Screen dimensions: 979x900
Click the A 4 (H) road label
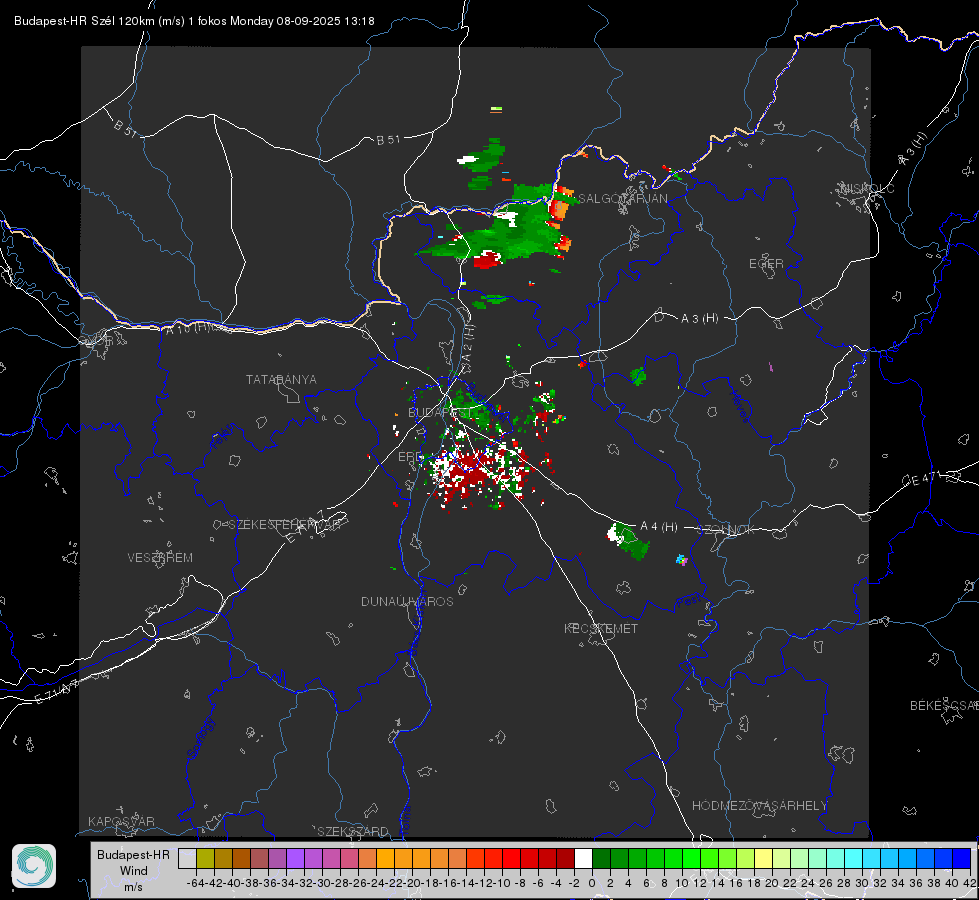pyautogui.click(x=659, y=527)
